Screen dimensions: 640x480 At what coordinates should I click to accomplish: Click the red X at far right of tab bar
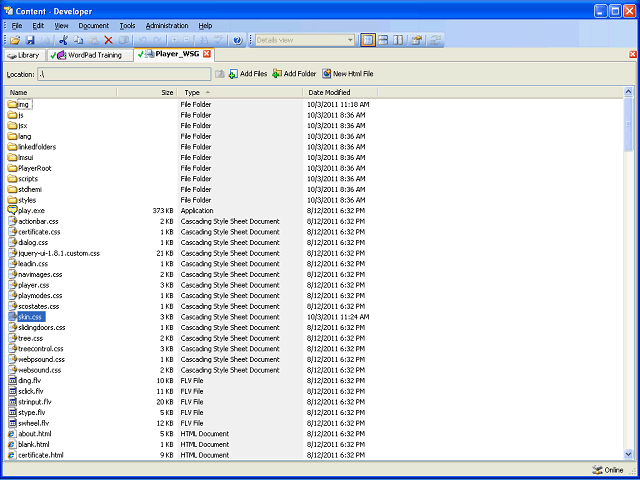pos(633,54)
